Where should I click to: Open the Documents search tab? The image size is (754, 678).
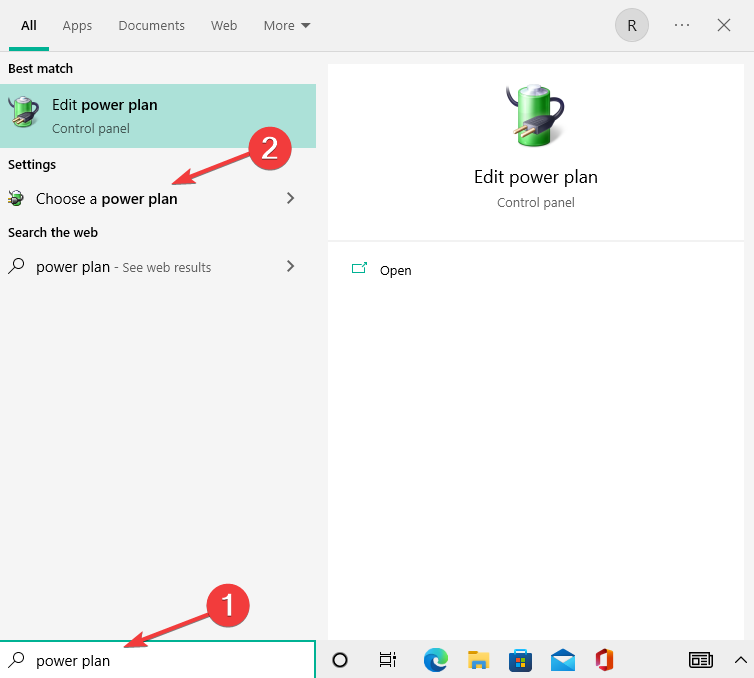click(151, 25)
